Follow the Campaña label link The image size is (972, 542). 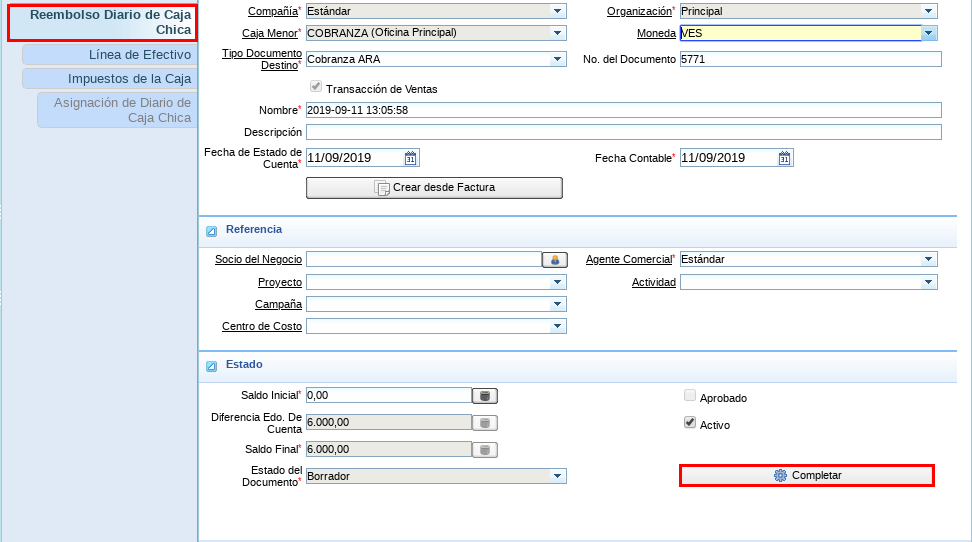click(x=278, y=304)
